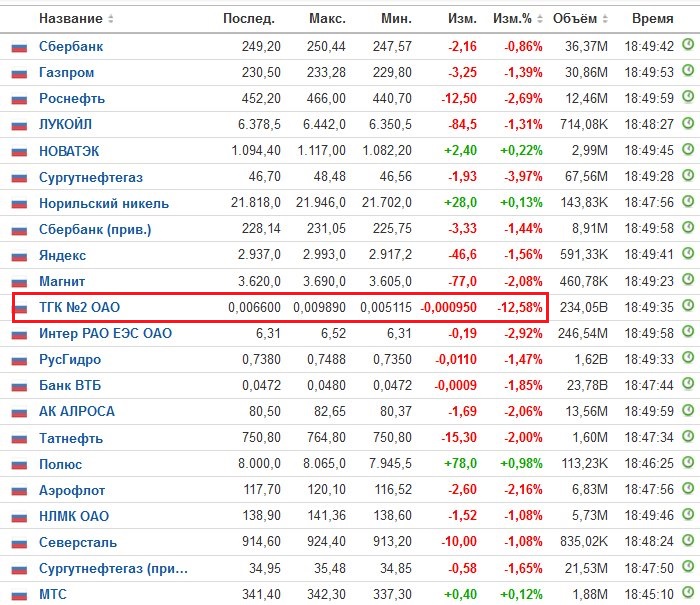700x605 pixels.
Task: Click the clock icon in the Газпром row
Action: pyautogui.click(x=688, y=70)
